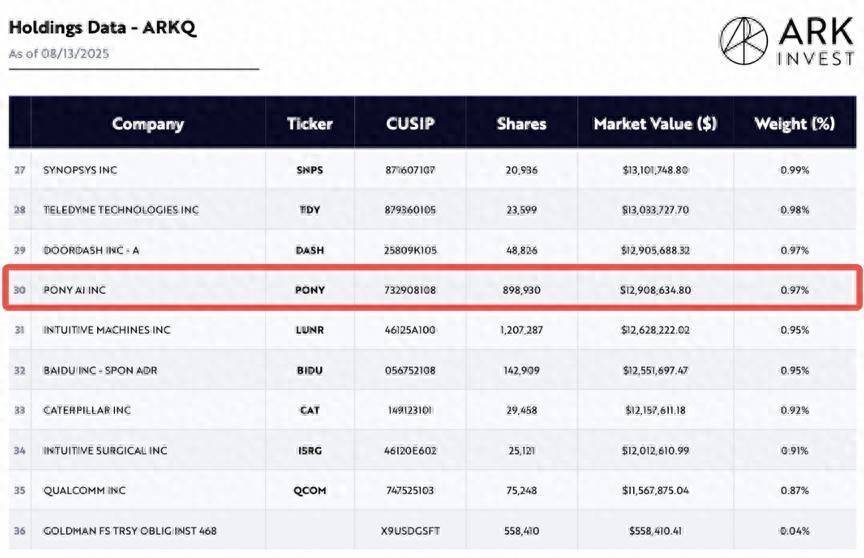Click market value $12,012,610.99
864x558 pixels.
[x=655, y=450]
